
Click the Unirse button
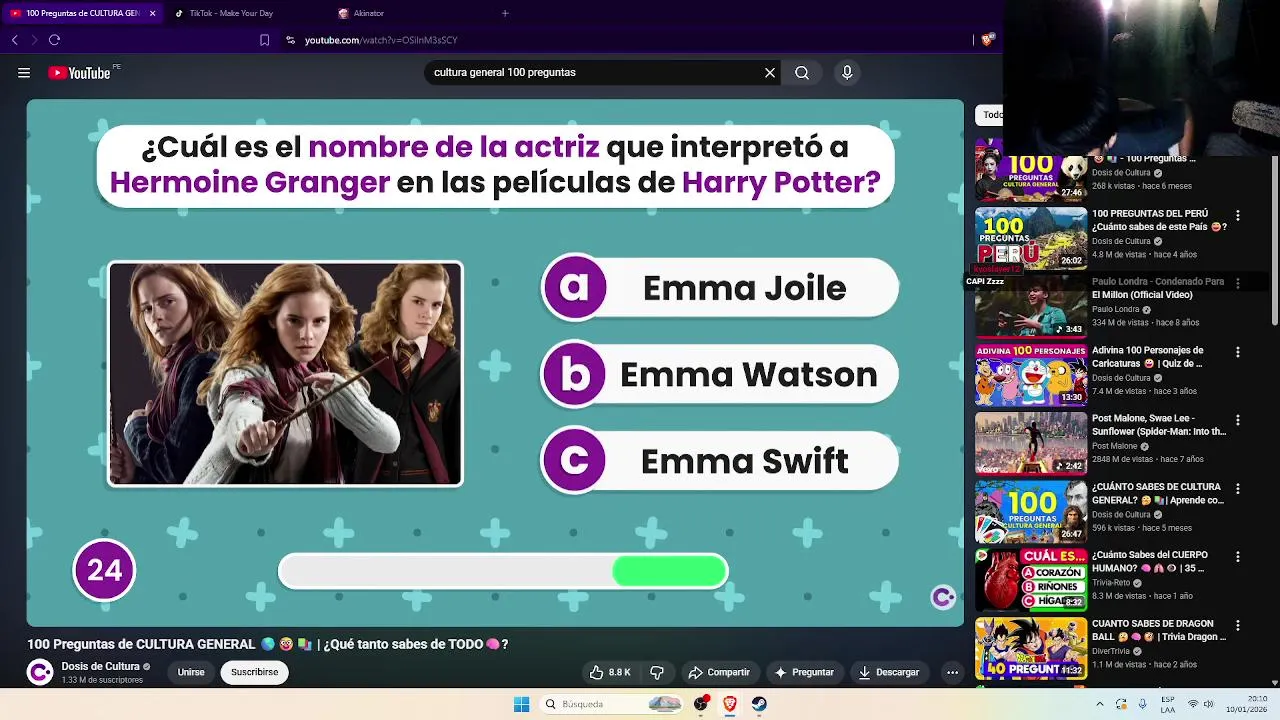click(191, 673)
